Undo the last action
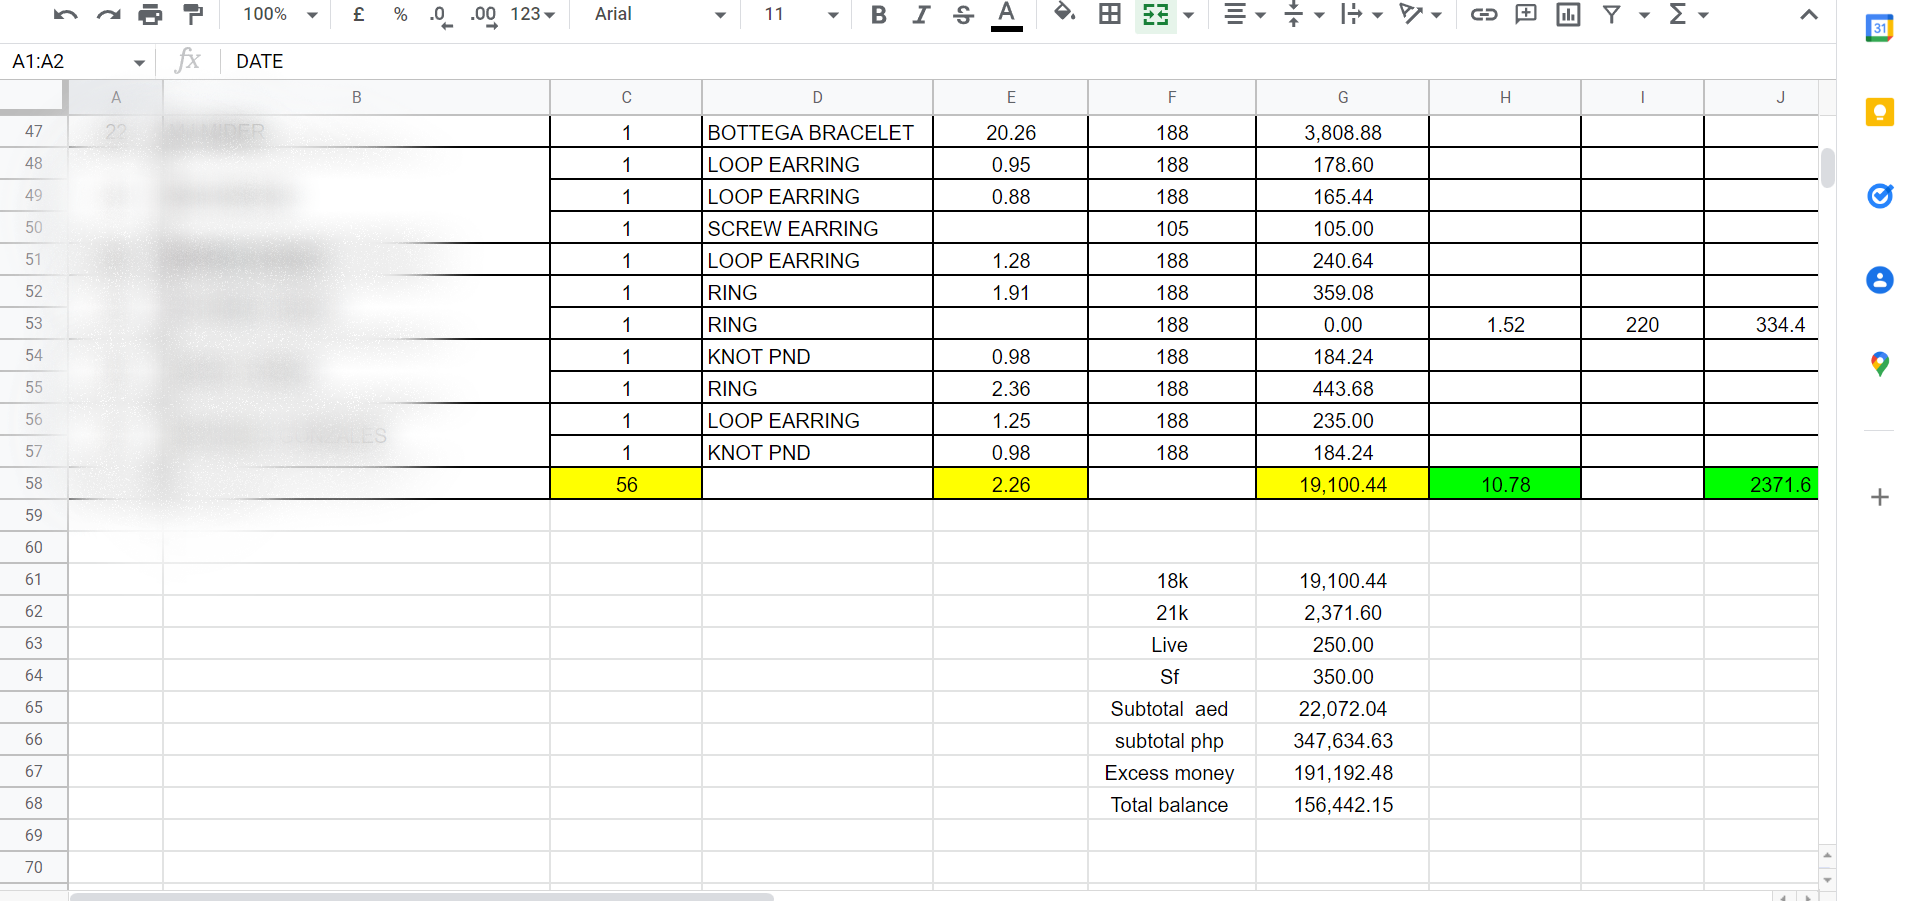 tap(66, 14)
